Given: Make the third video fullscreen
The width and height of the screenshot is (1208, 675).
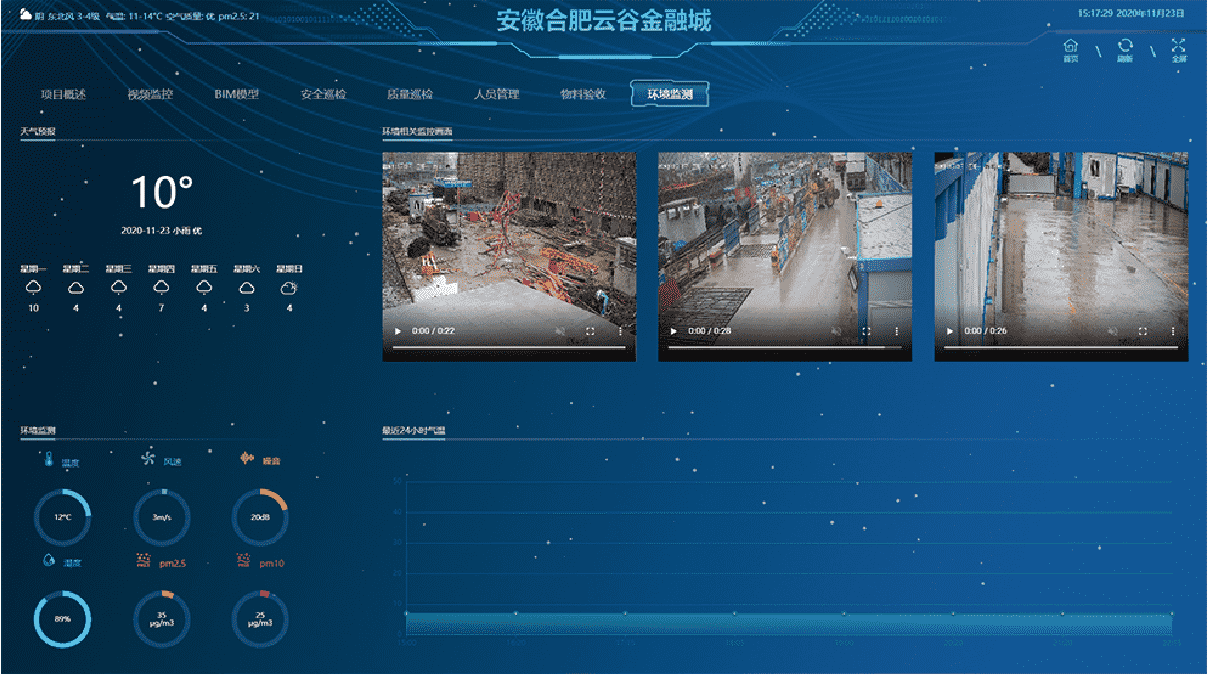Looking at the screenshot, I should pos(1143,331).
